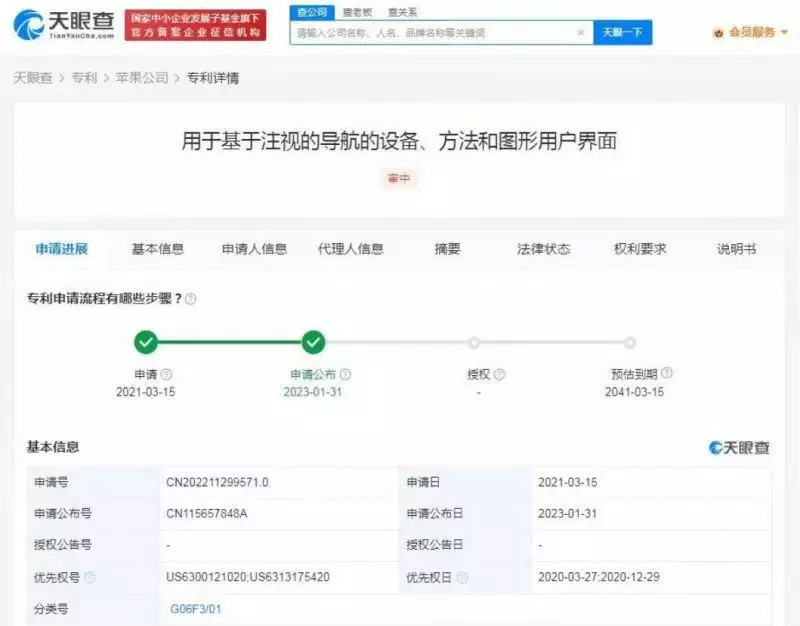Viewport: 800px width, 626px height.
Task: Click the 申请日 value 2021-03-15 in table
Action: click(x=567, y=482)
